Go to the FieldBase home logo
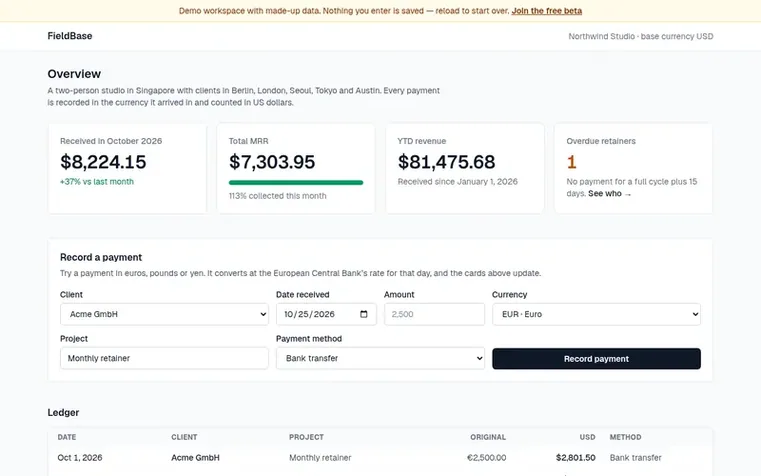This screenshot has height=476, width=761. coord(70,36)
